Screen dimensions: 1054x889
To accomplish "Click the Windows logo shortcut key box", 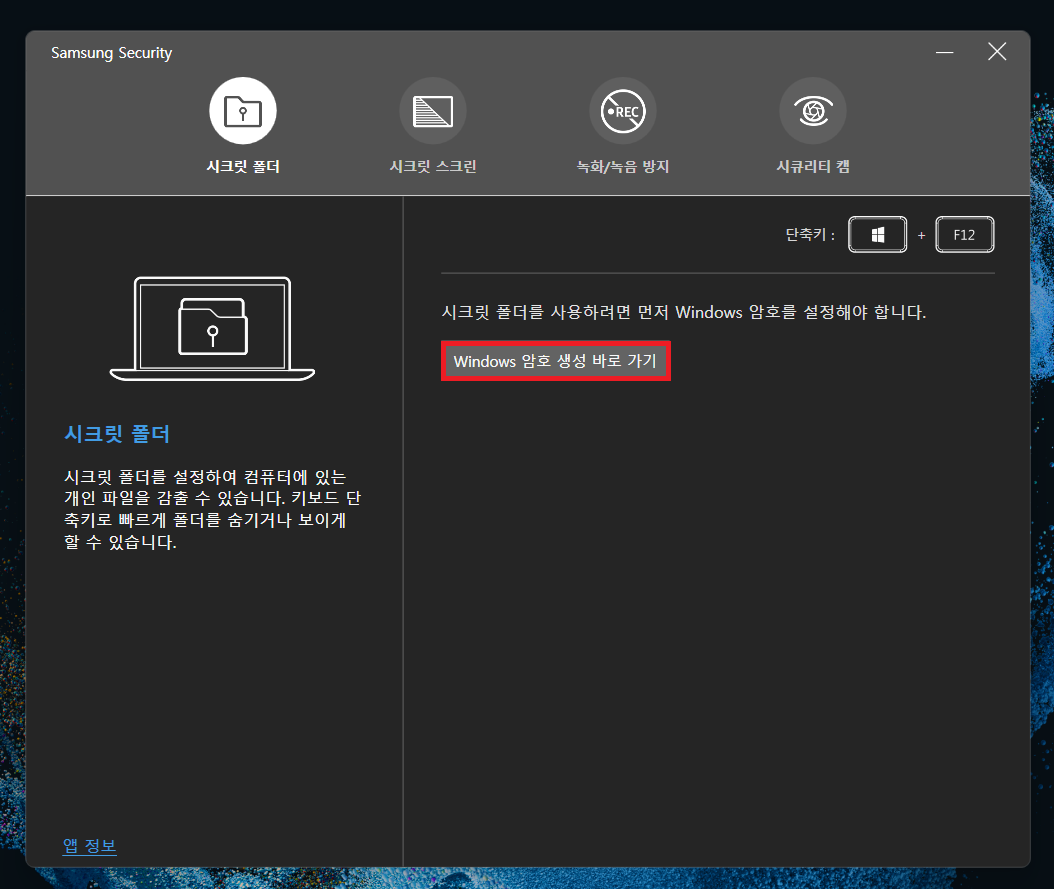I will click(877, 235).
